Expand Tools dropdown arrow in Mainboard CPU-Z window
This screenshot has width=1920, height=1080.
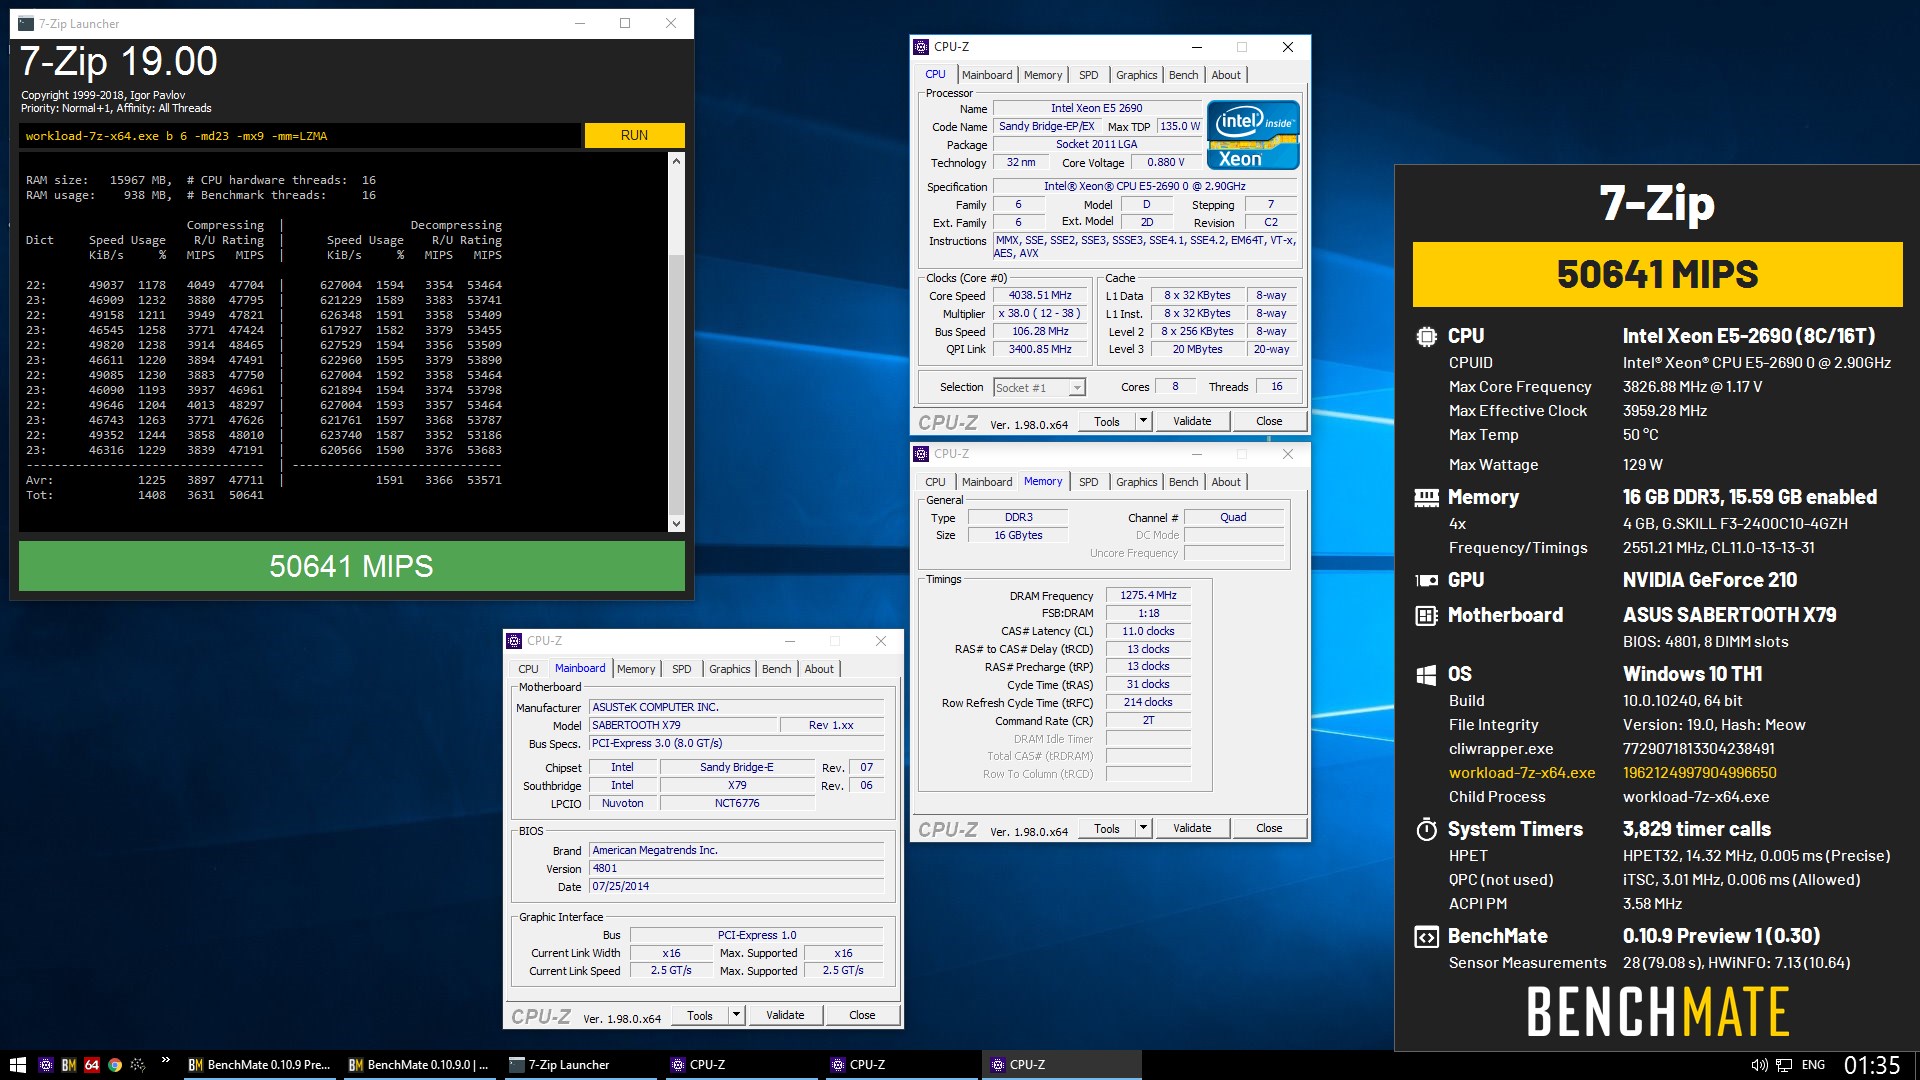pos(736,1015)
